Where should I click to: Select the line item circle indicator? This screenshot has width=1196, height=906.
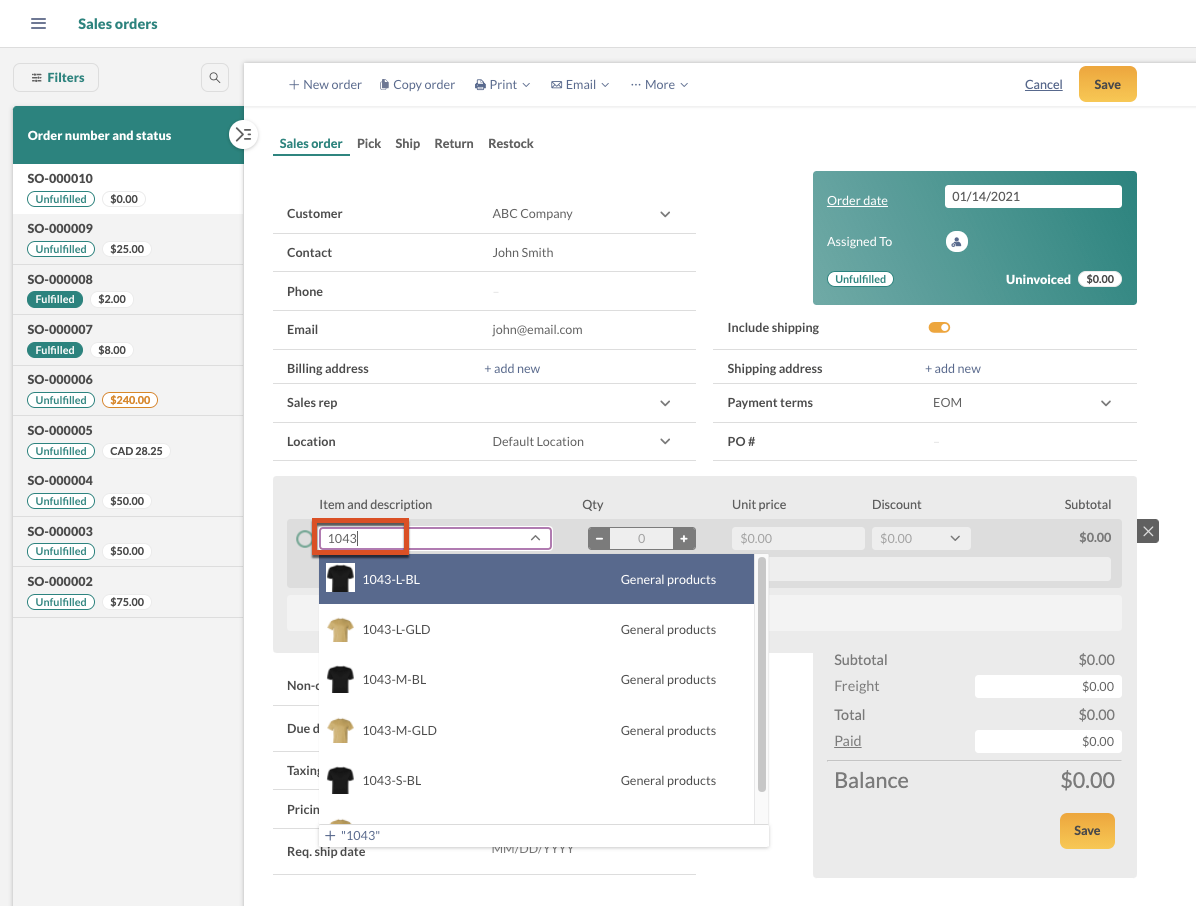click(x=304, y=539)
